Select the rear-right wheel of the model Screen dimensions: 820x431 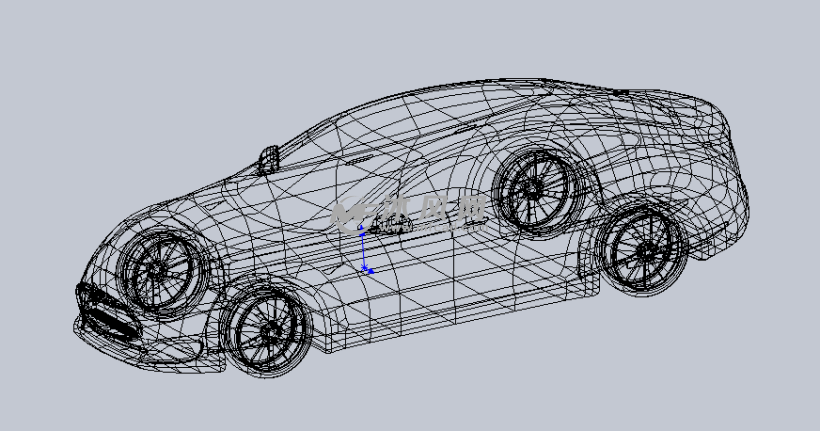click(x=639, y=251)
